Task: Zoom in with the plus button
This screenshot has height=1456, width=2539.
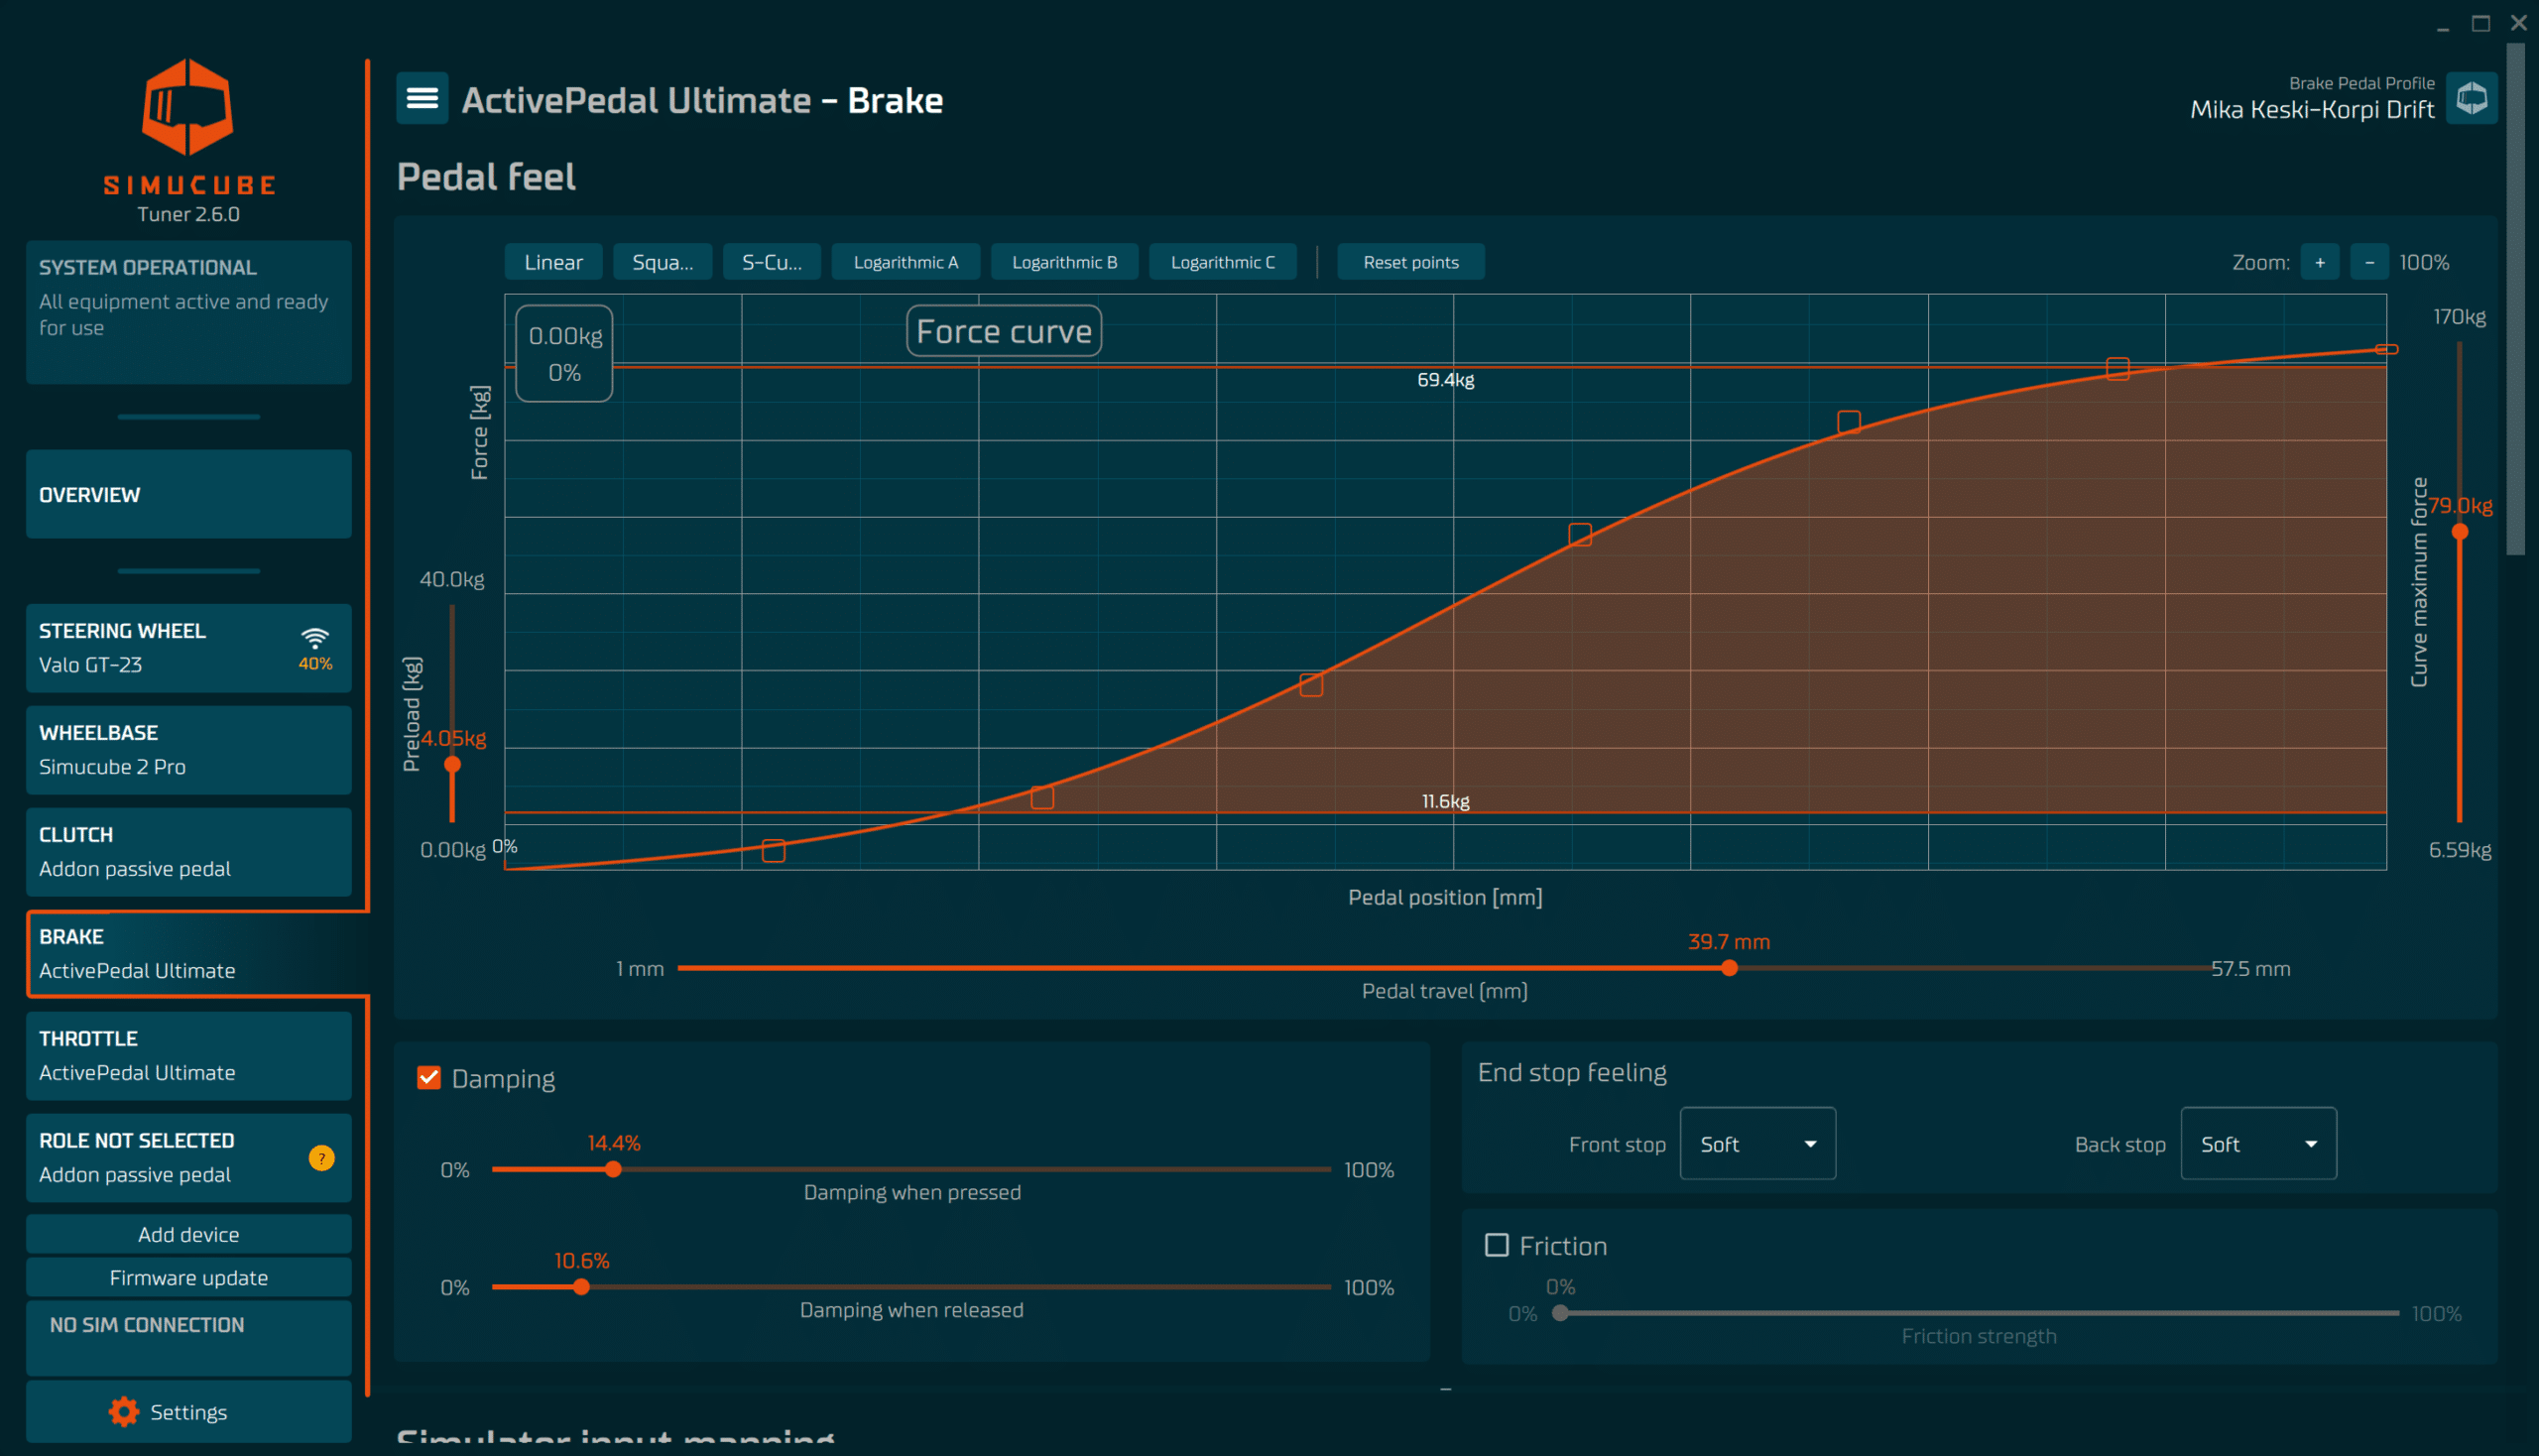Action: pos(2320,262)
